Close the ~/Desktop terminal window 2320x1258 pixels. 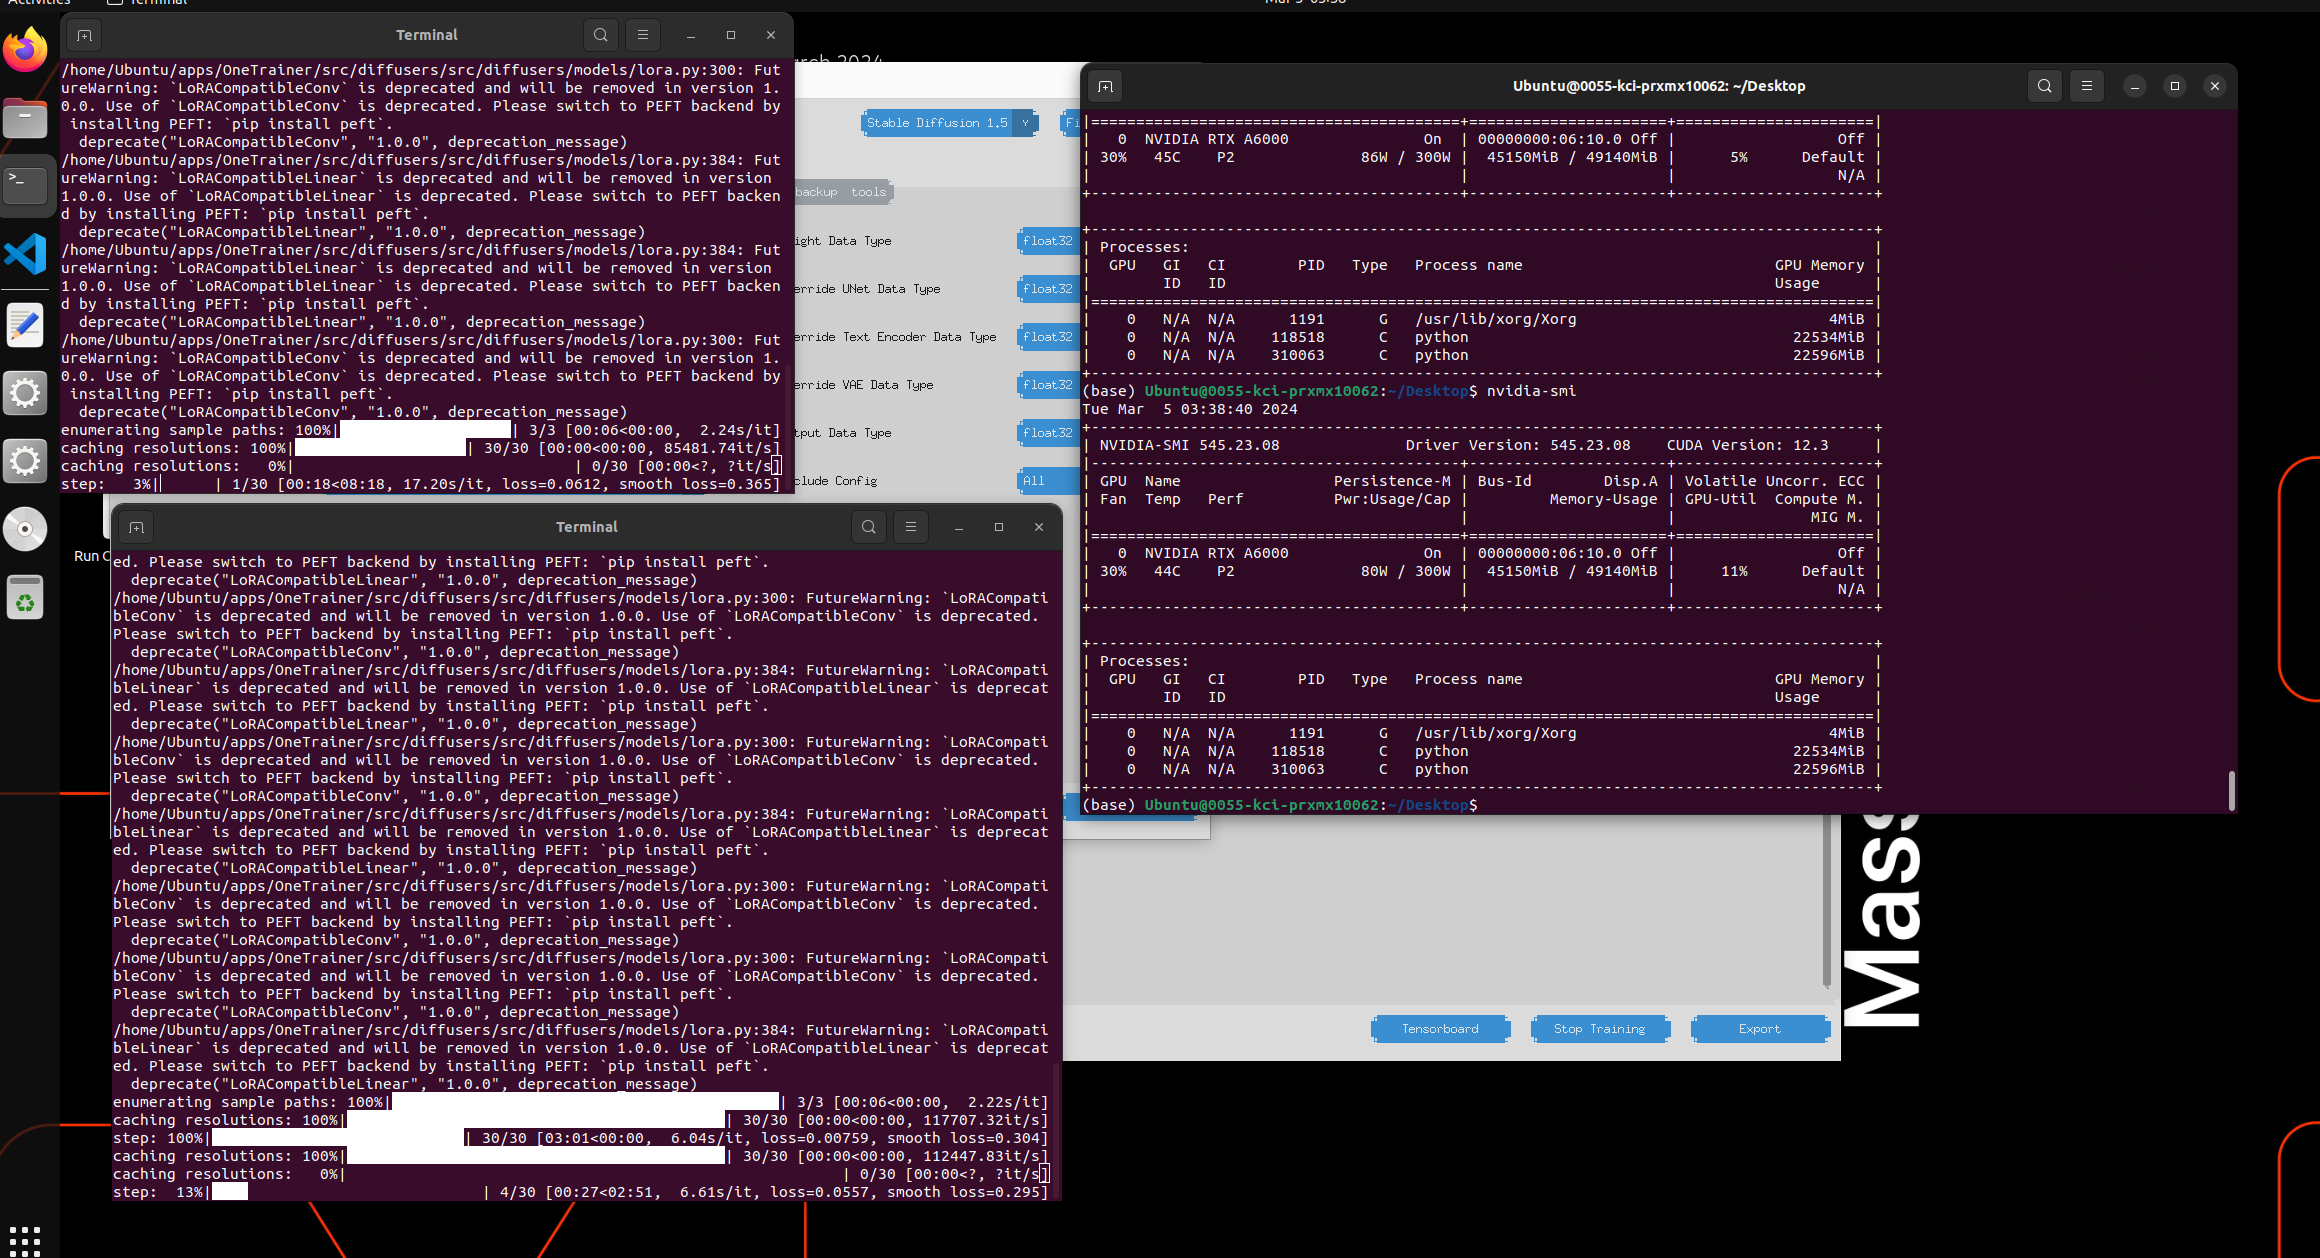[x=2215, y=86]
